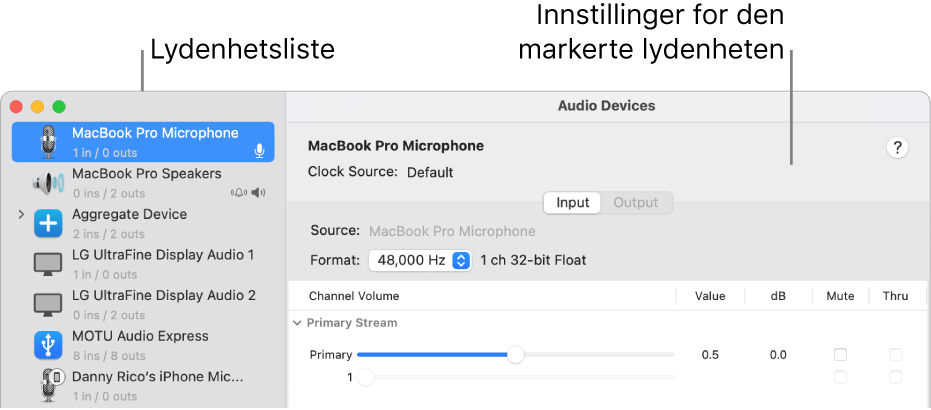The height and width of the screenshot is (410, 931).
Task: Click the Aggregate Device plus icon
Action: (48, 224)
